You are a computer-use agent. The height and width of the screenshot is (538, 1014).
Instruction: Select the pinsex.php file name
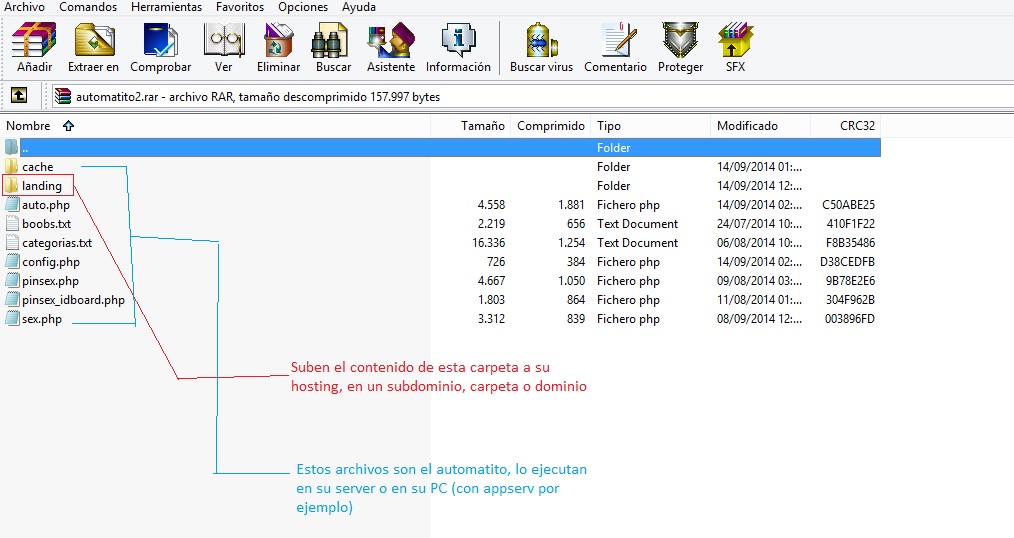(50, 281)
